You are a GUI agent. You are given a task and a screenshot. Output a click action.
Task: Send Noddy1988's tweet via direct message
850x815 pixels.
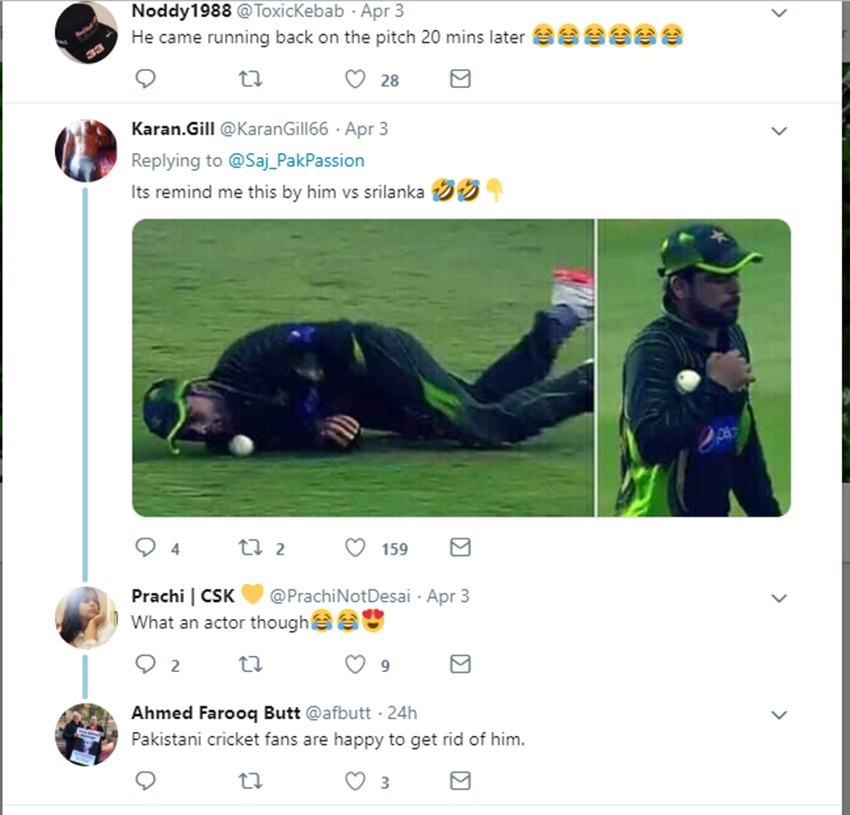(460, 79)
